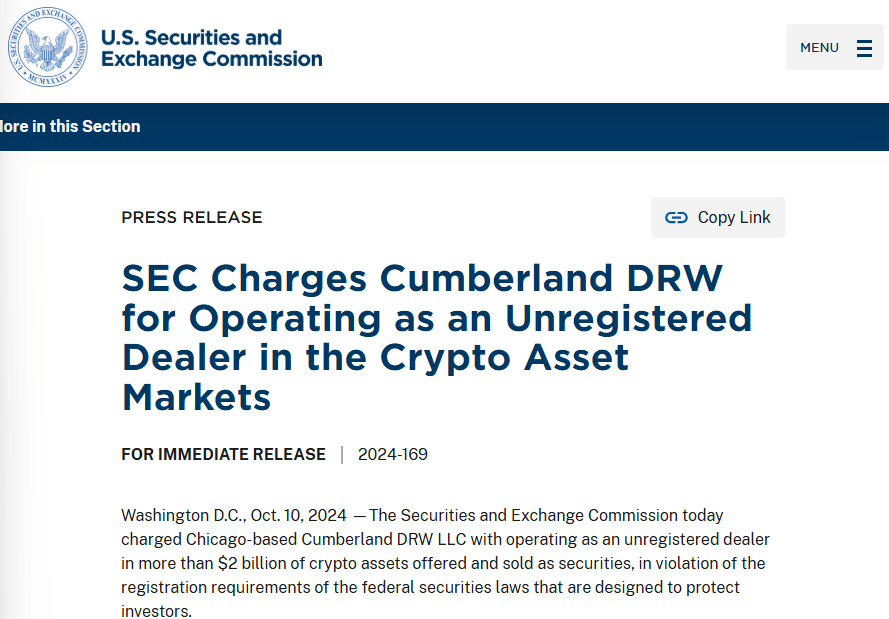Select the FOR IMMEDIATE RELEASE text
This screenshot has height=619, width=889.
click(223, 455)
